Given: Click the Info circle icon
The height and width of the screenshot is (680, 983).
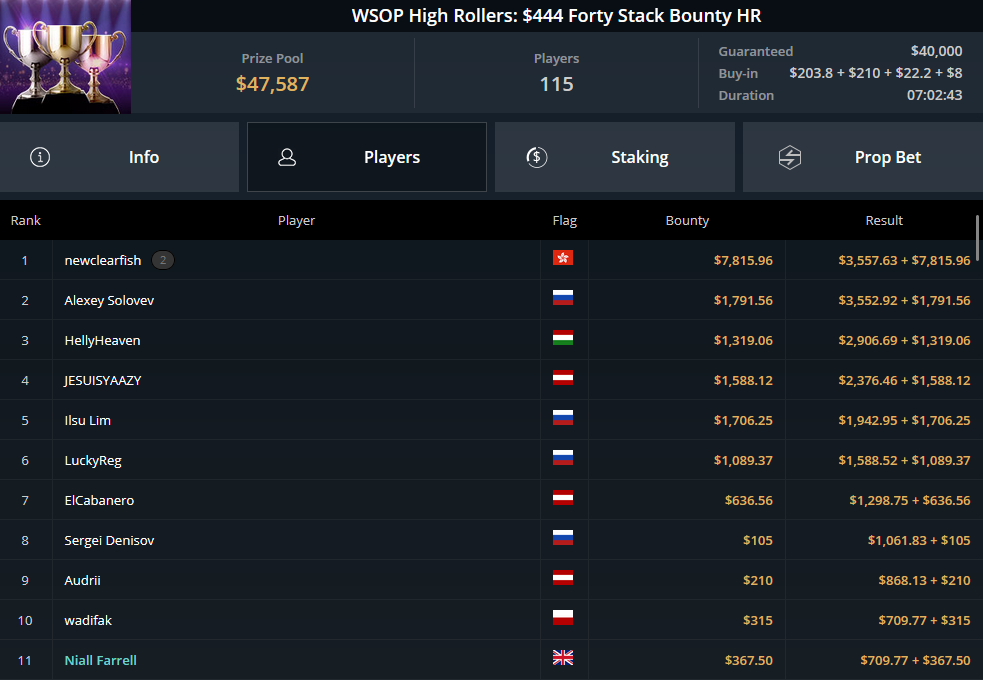Looking at the screenshot, I should pyautogui.click(x=40, y=157).
